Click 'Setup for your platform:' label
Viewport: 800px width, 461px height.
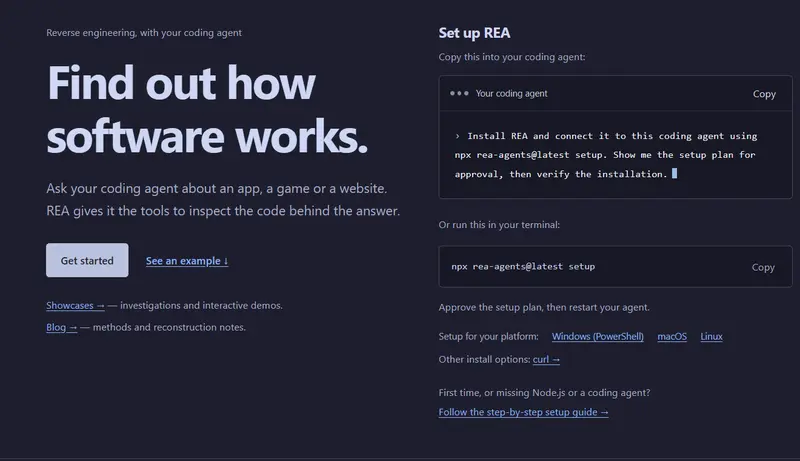[488, 337]
